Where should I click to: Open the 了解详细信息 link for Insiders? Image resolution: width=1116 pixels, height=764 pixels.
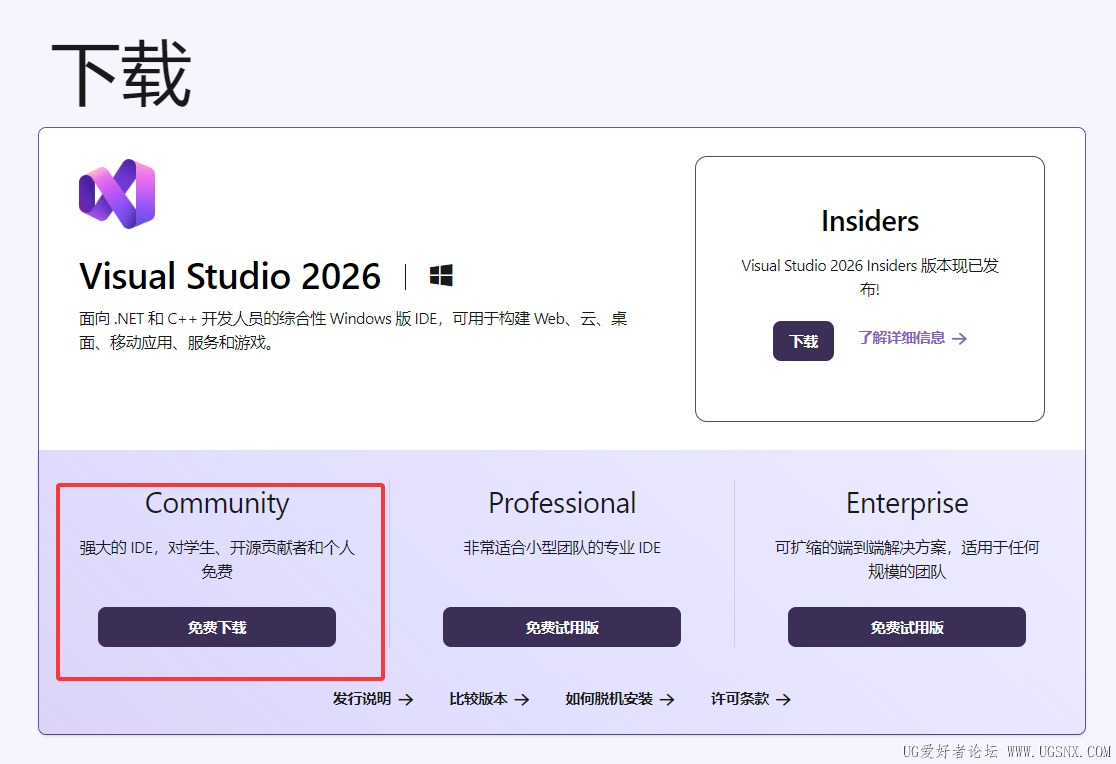click(912, 338)
